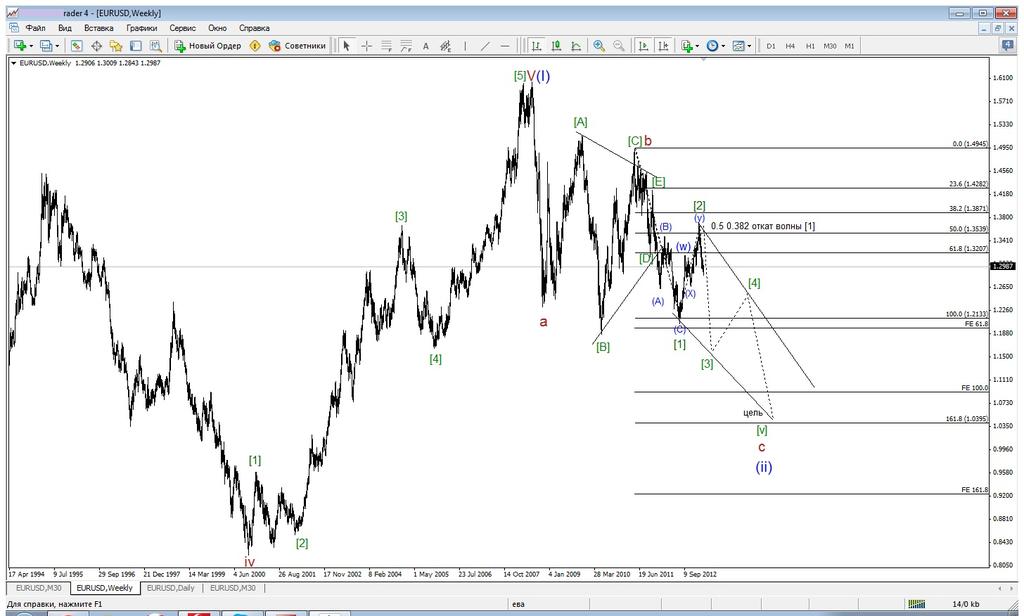The width and height of the screenshot is (1024, 616).
Task: Switch to the arrow cursor mode
Action: (x=347, y=46)
